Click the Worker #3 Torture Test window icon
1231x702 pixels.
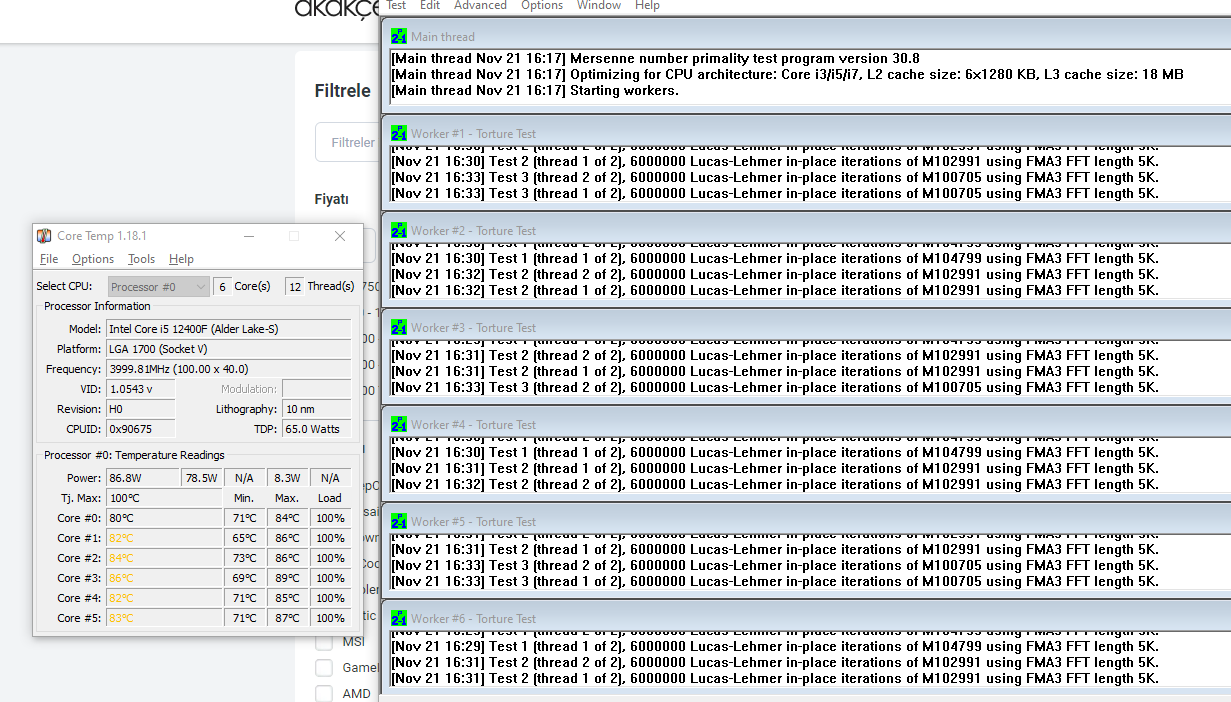coord(399,327)
